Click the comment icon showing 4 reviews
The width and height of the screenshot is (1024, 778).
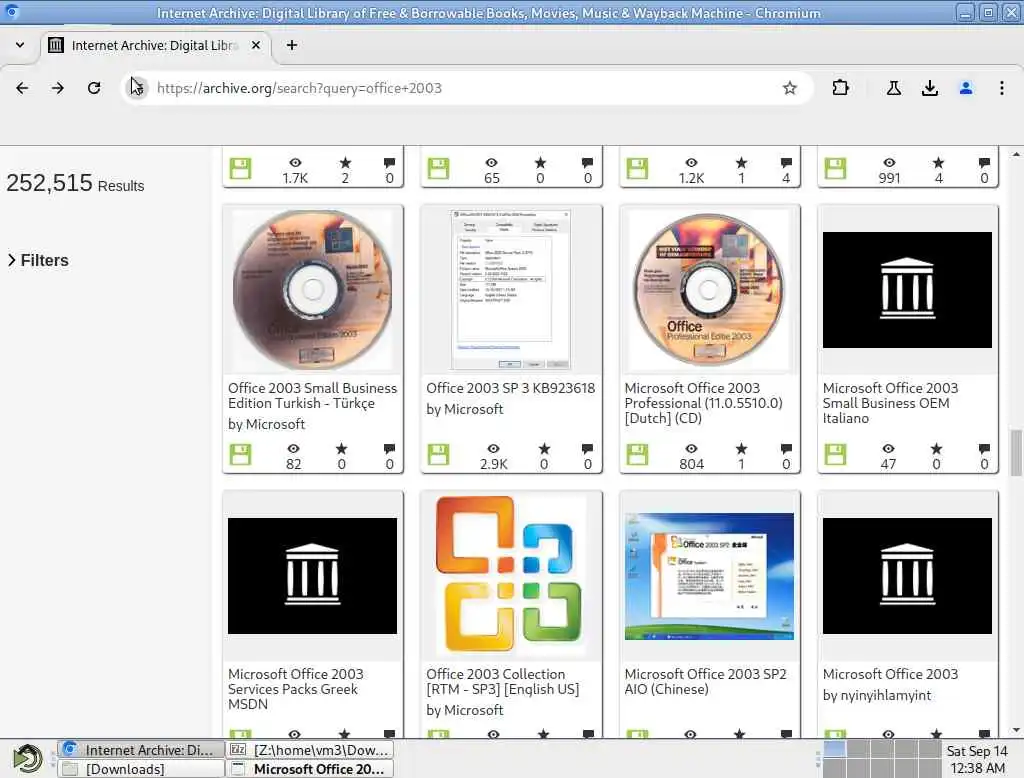(x=786, y=162)
